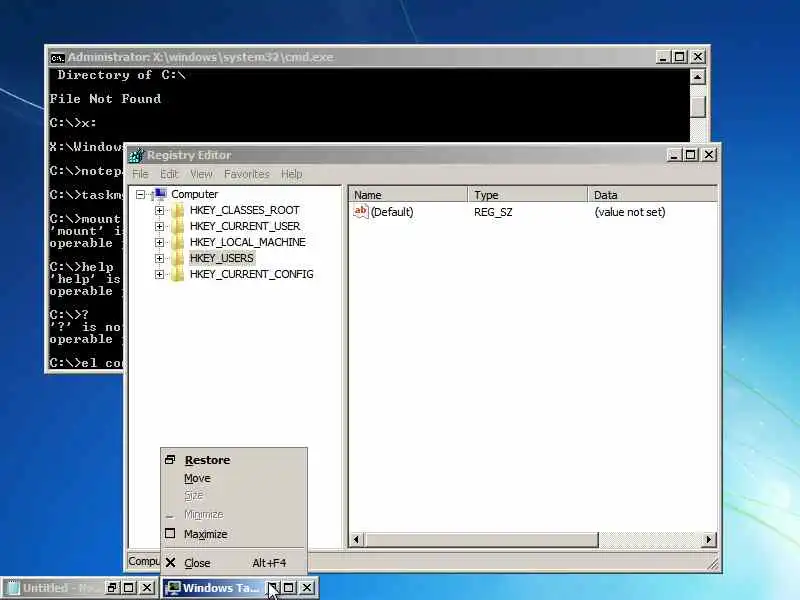Choose Restore from the context menu

pyautogui.click(x=234, y=460)
